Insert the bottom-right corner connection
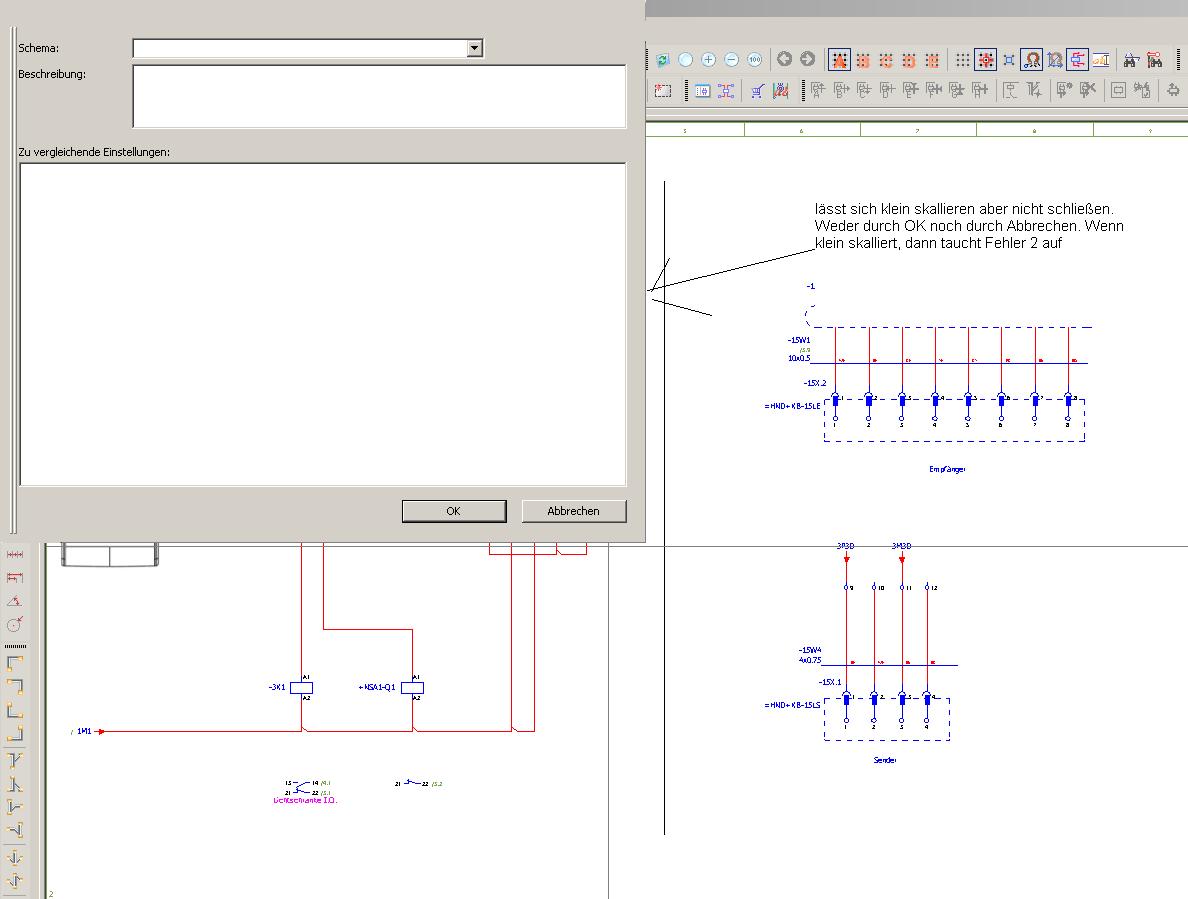This screenshot has width=1188, height=899. tap(14, 733)
